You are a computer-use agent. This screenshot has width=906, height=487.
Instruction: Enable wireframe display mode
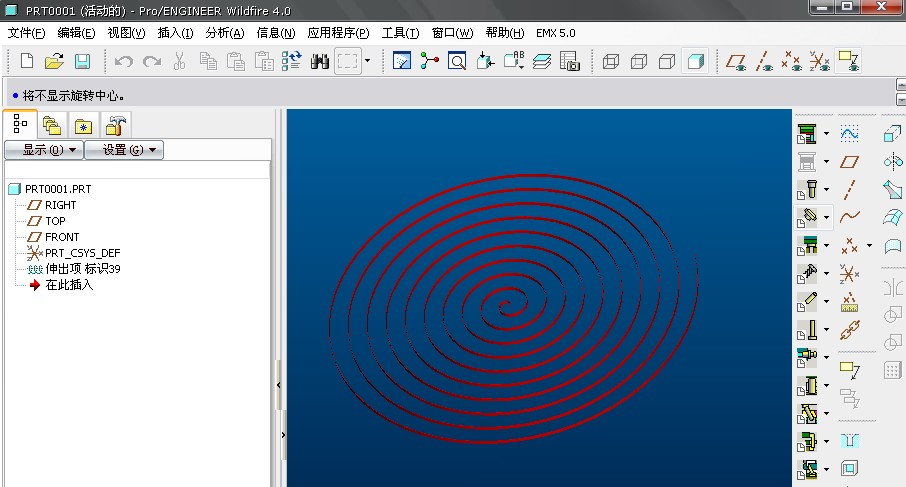611,61
